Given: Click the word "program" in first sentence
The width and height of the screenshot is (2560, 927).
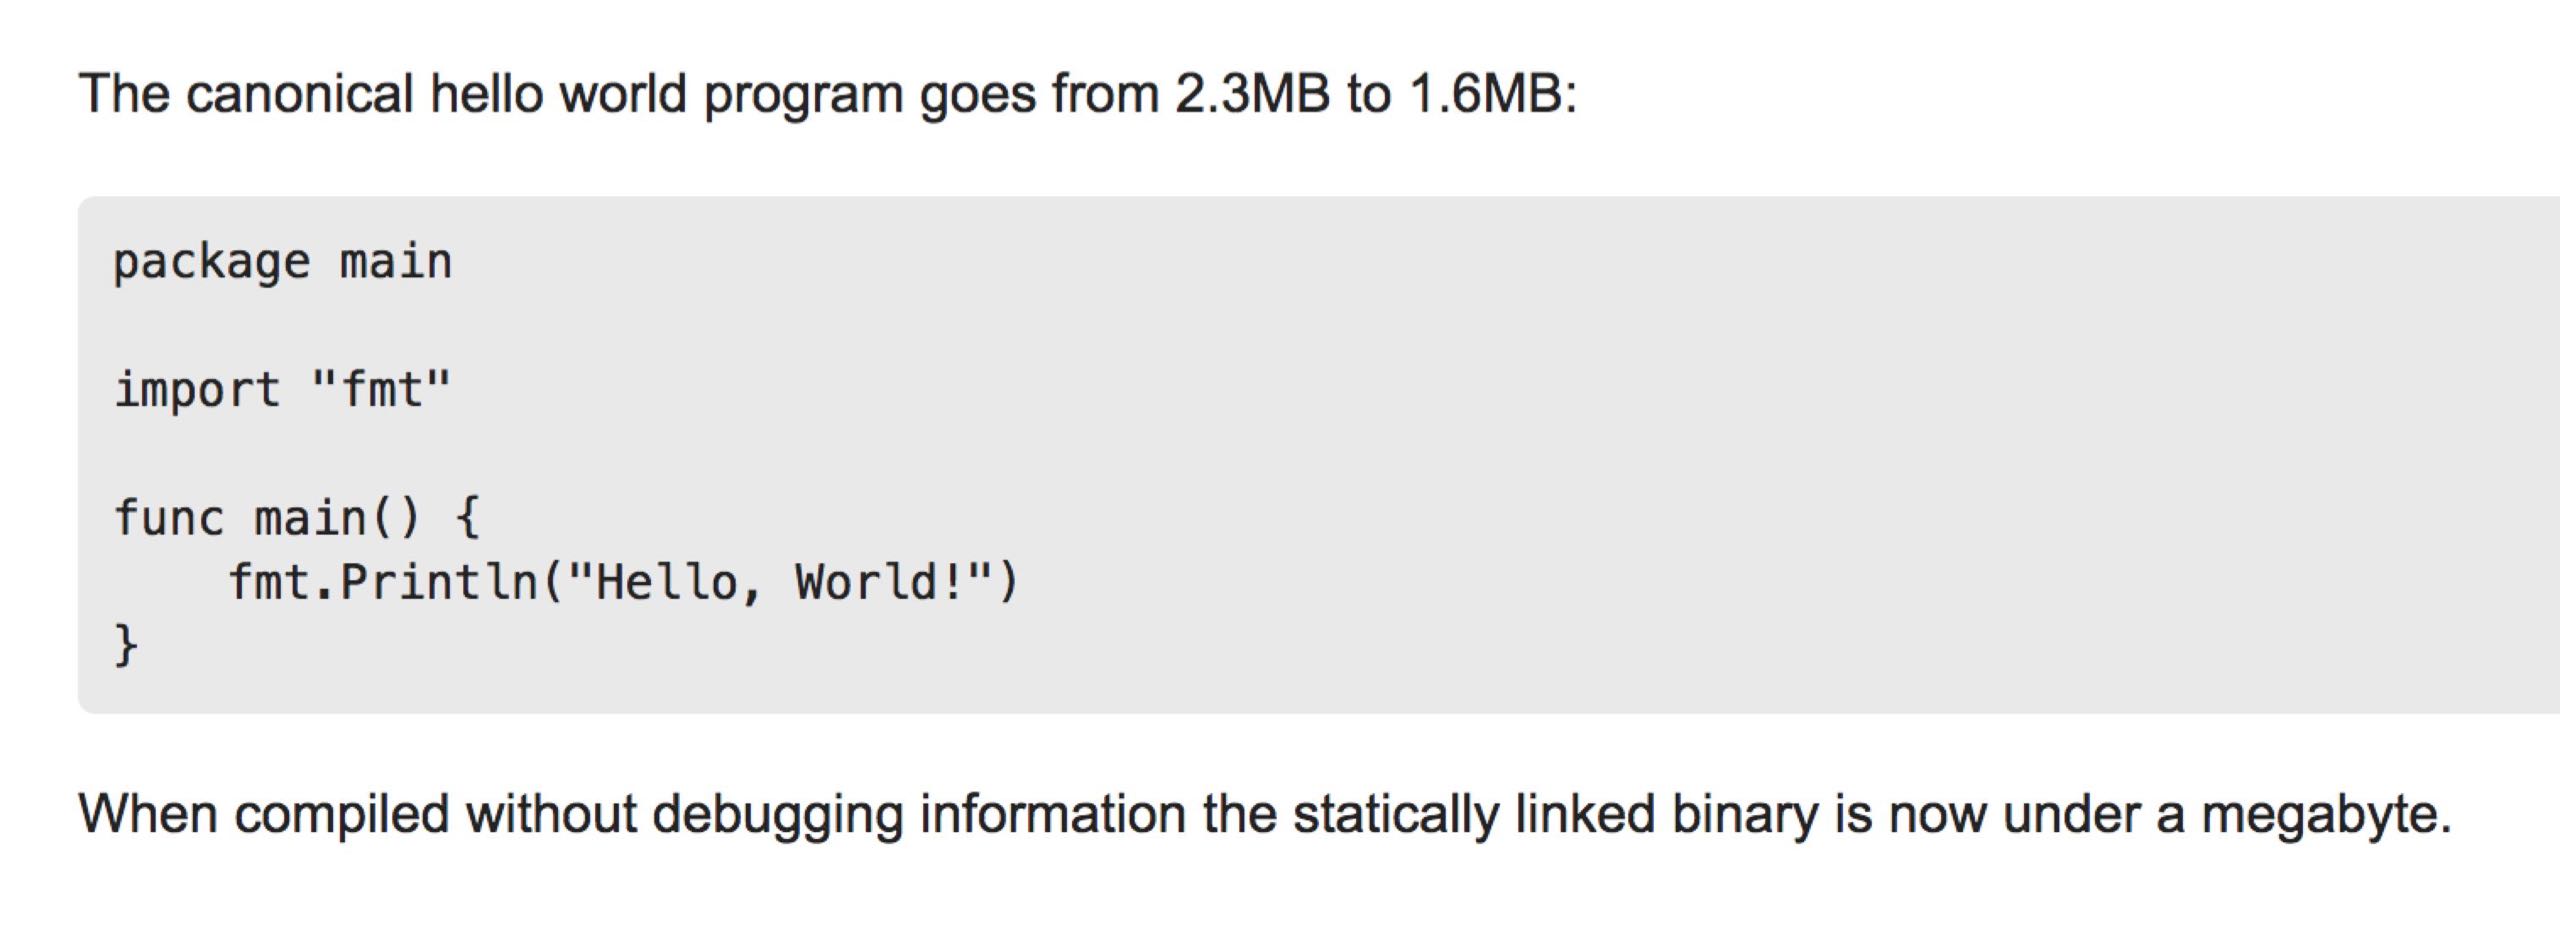Looking at the screenshot, I should point(803,97).
